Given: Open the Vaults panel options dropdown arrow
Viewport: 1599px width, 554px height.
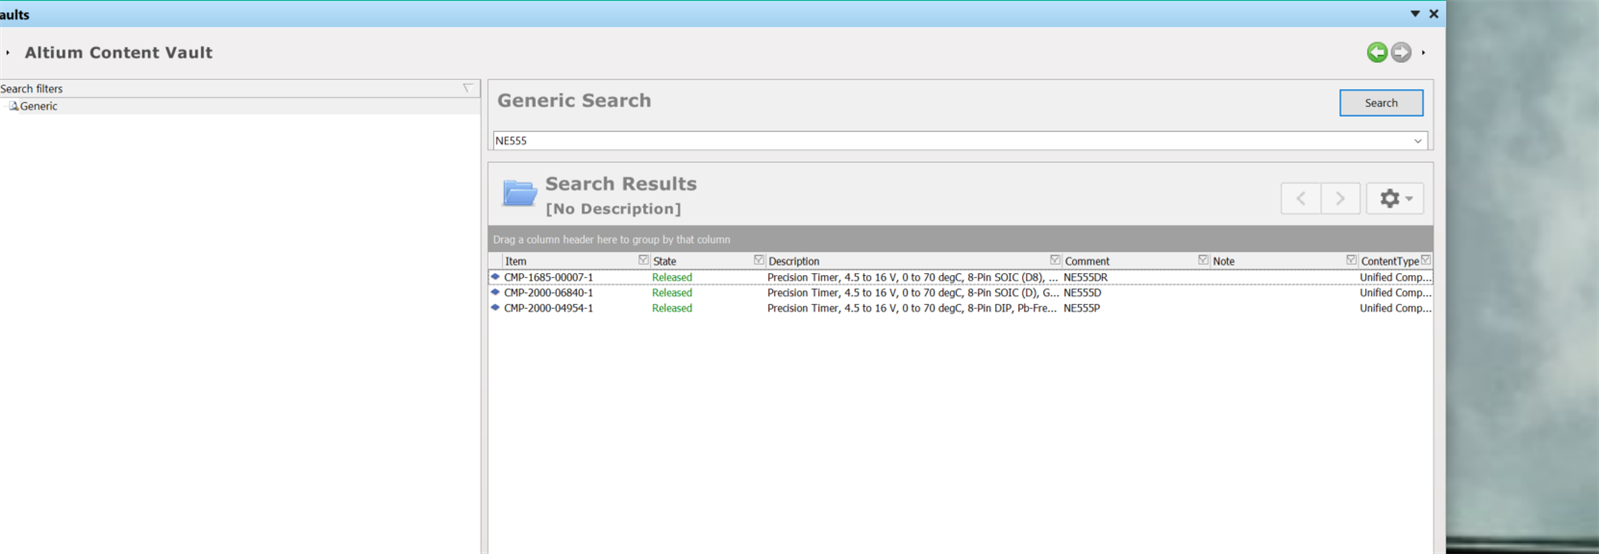Looking at the screenshot, I should pyautogui.click(x=1415, y=14).
